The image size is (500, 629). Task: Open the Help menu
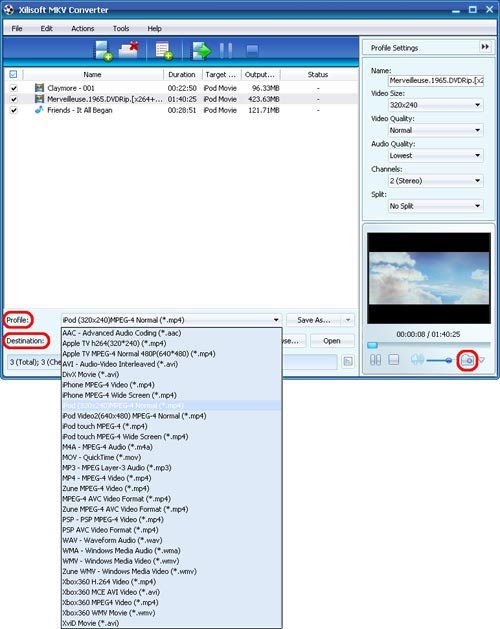(154, 28)
